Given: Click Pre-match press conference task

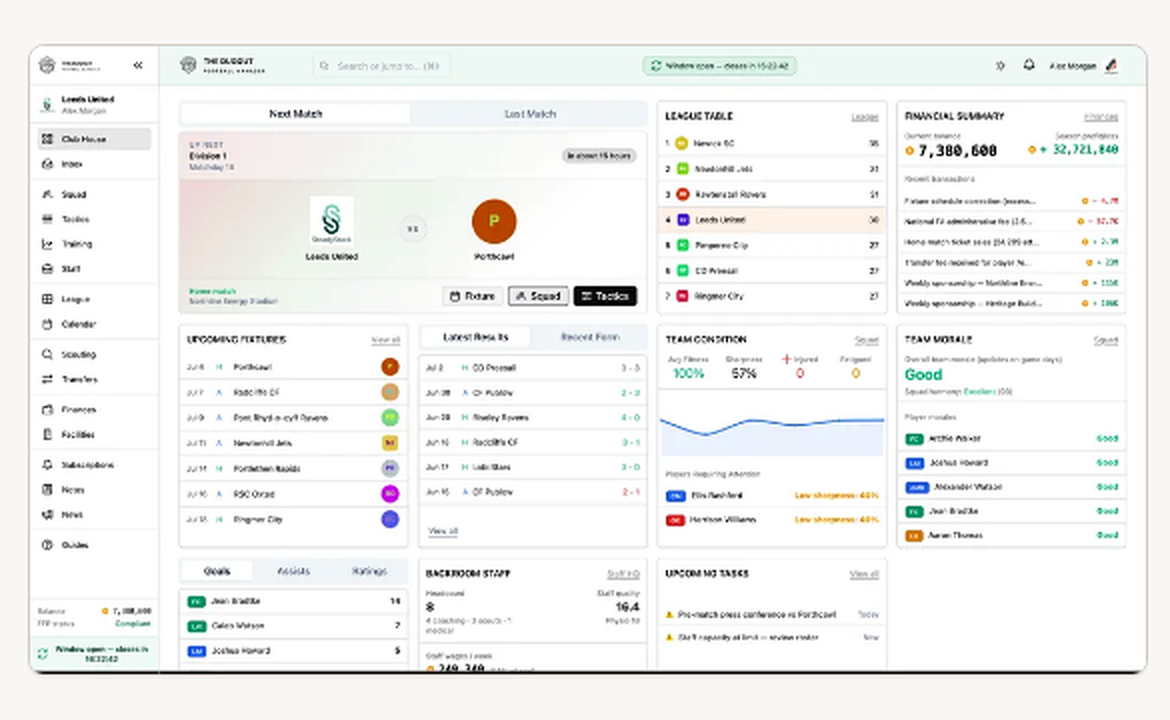Looking at the screenshot, I should (772, 615).
